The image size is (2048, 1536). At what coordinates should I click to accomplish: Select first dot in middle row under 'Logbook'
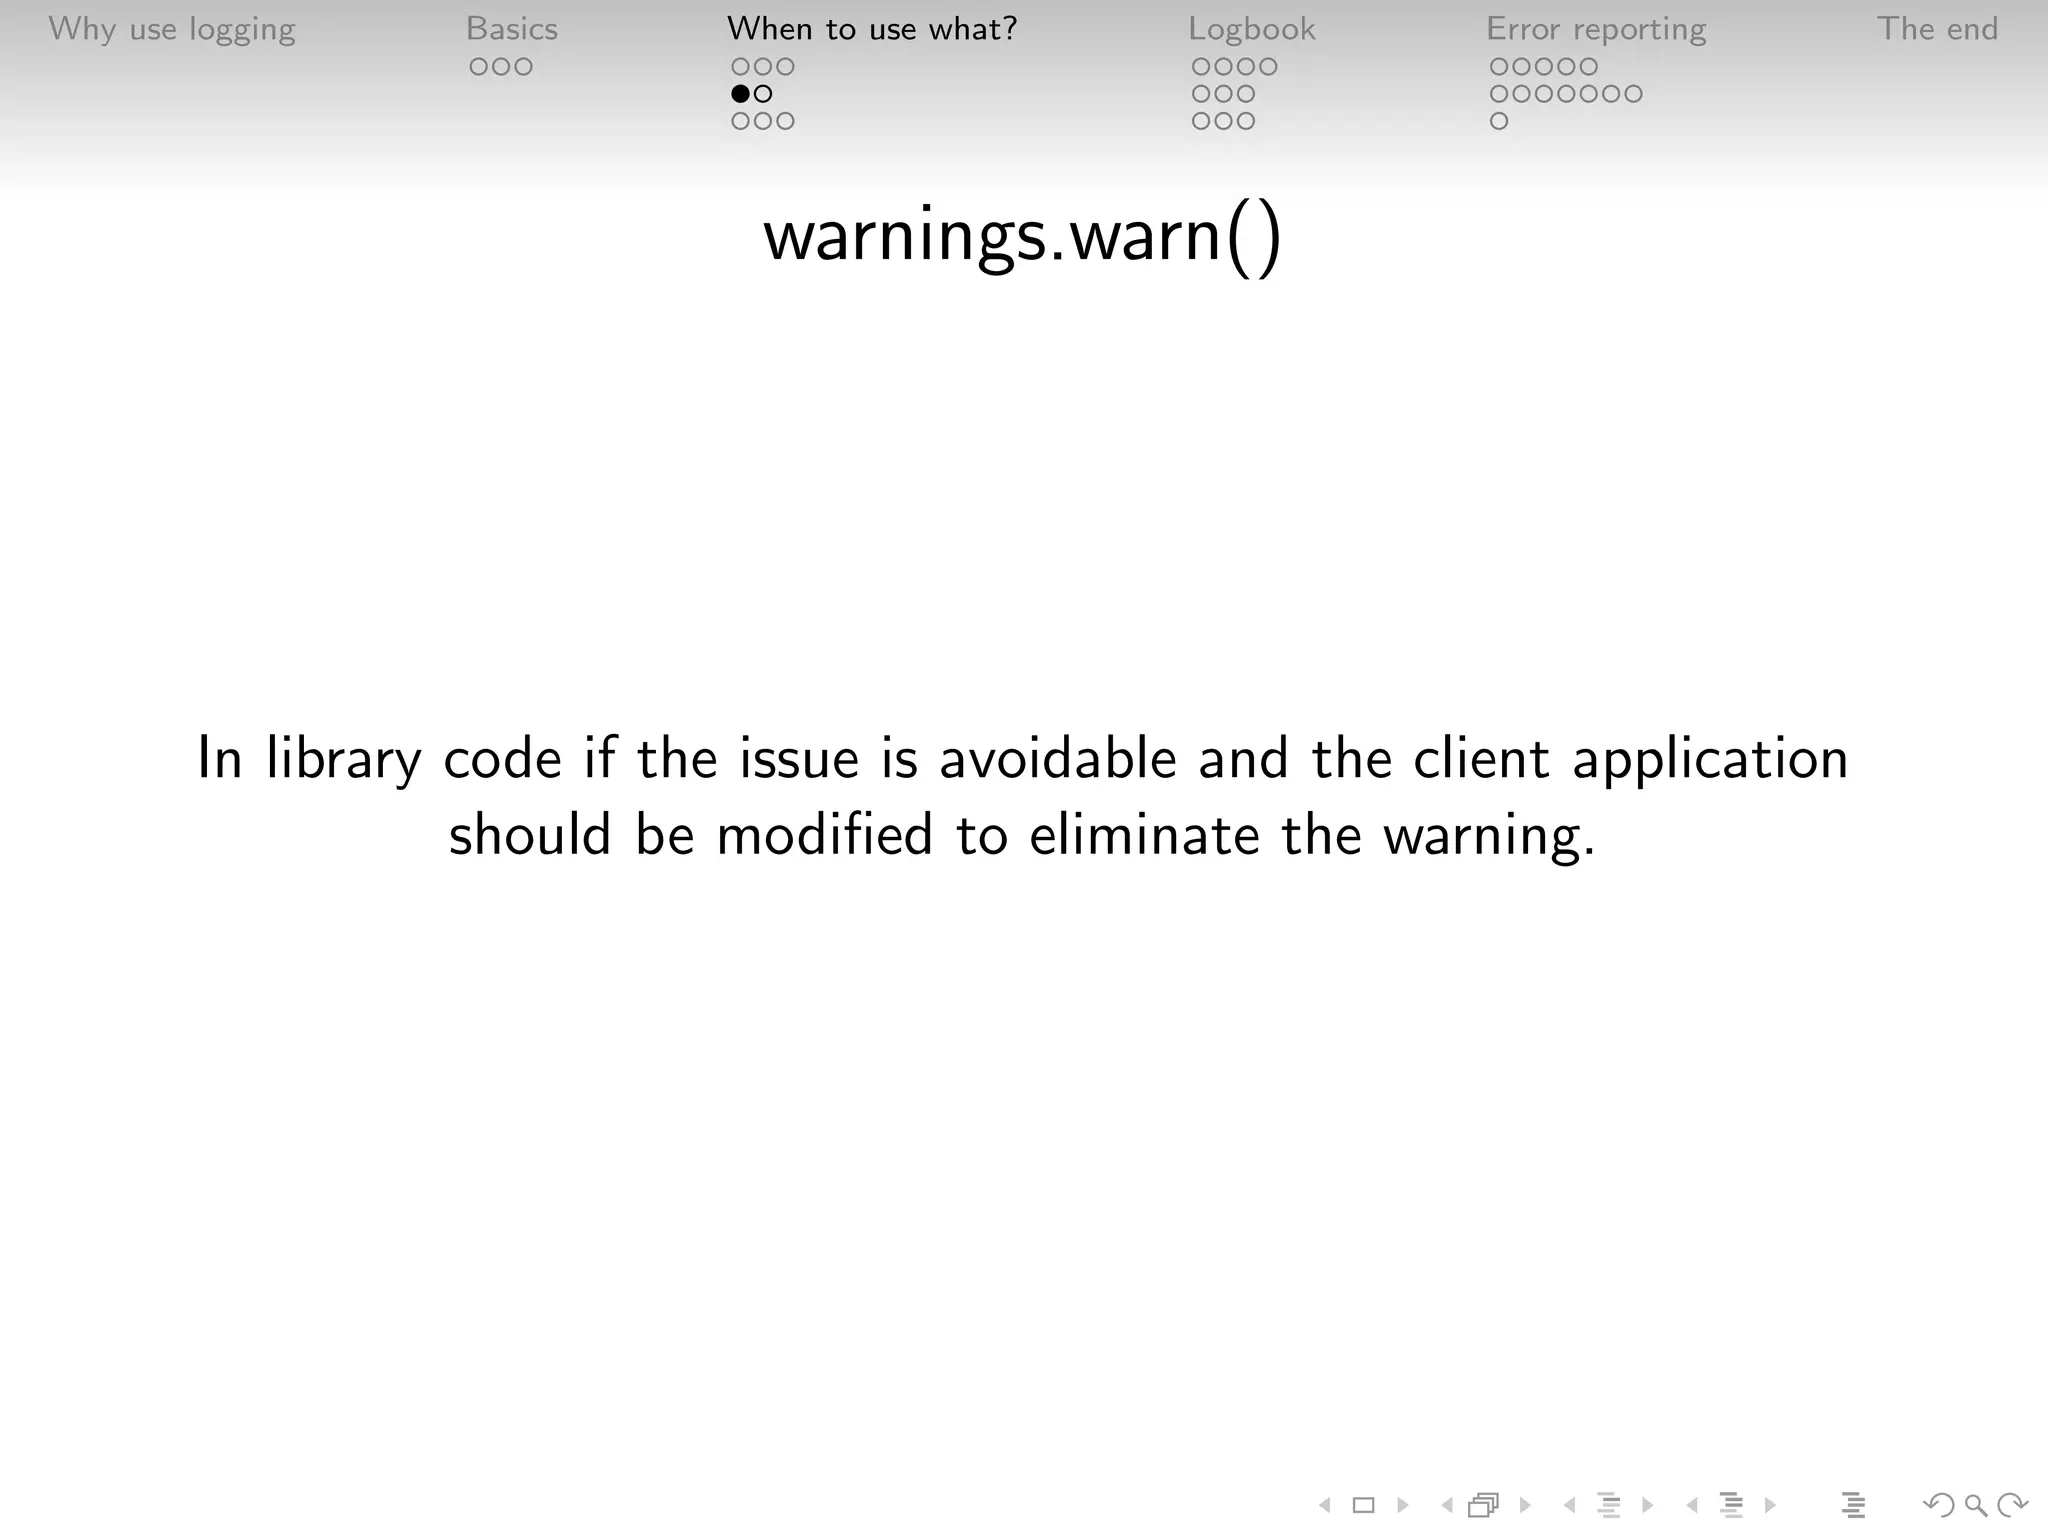click(1201, 94)
